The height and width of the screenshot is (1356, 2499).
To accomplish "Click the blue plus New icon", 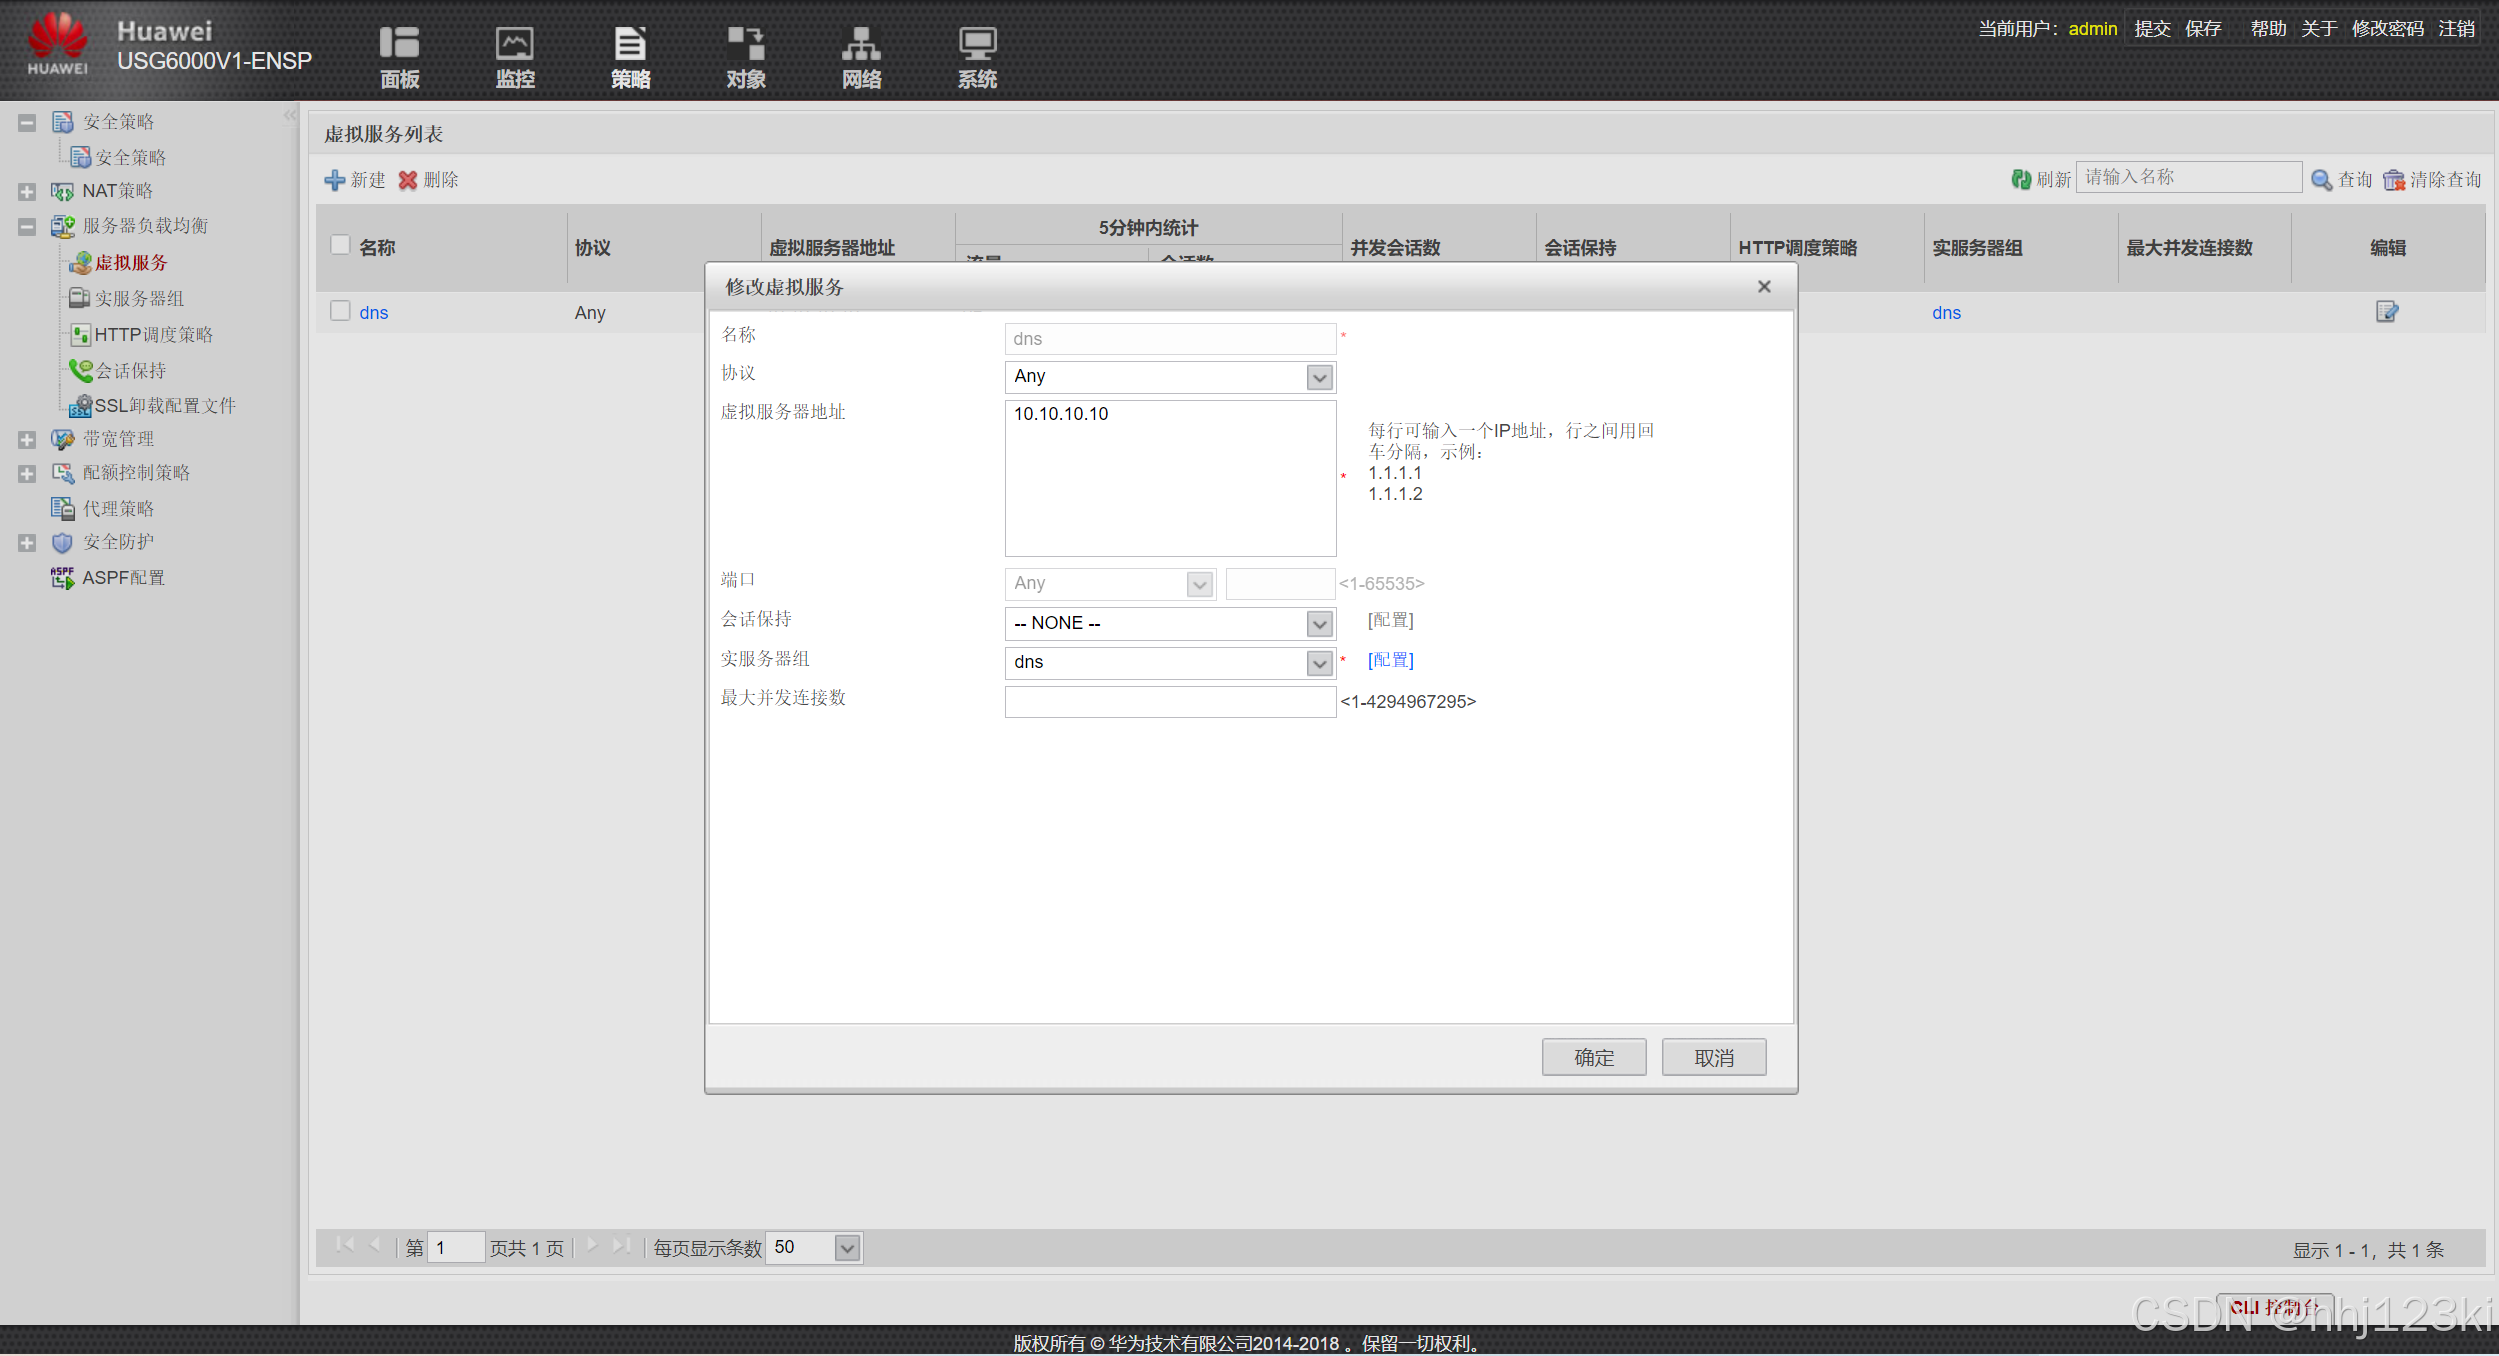I will pos(335,180).
